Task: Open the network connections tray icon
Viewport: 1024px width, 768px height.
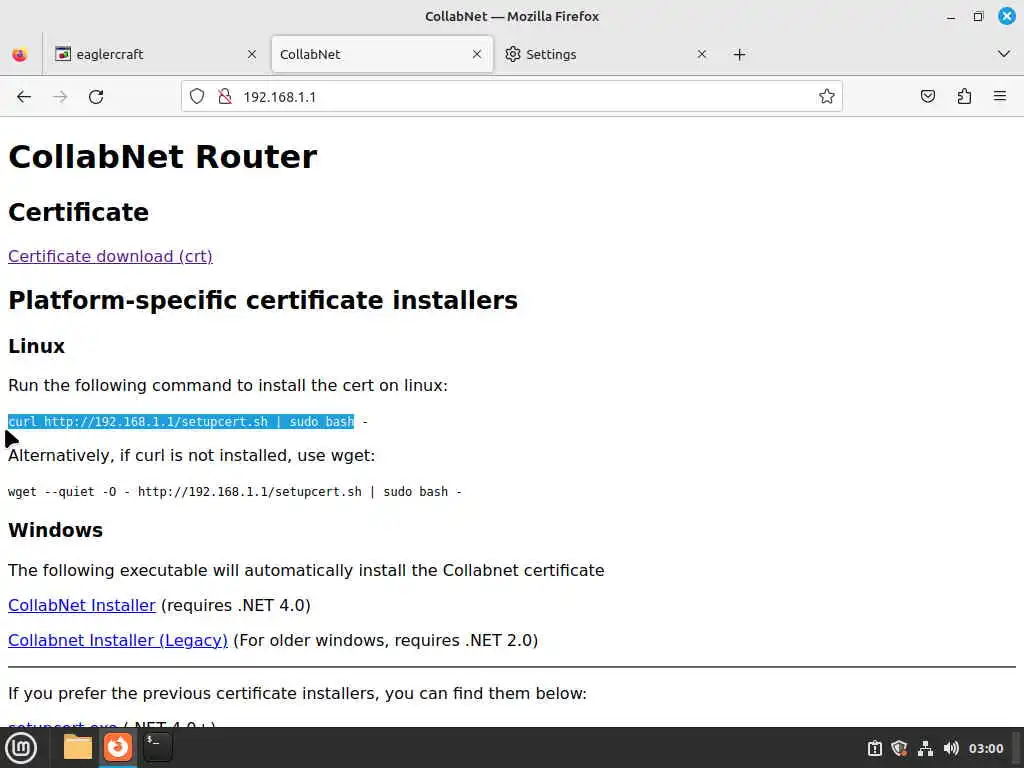Action: coord(925,748)
